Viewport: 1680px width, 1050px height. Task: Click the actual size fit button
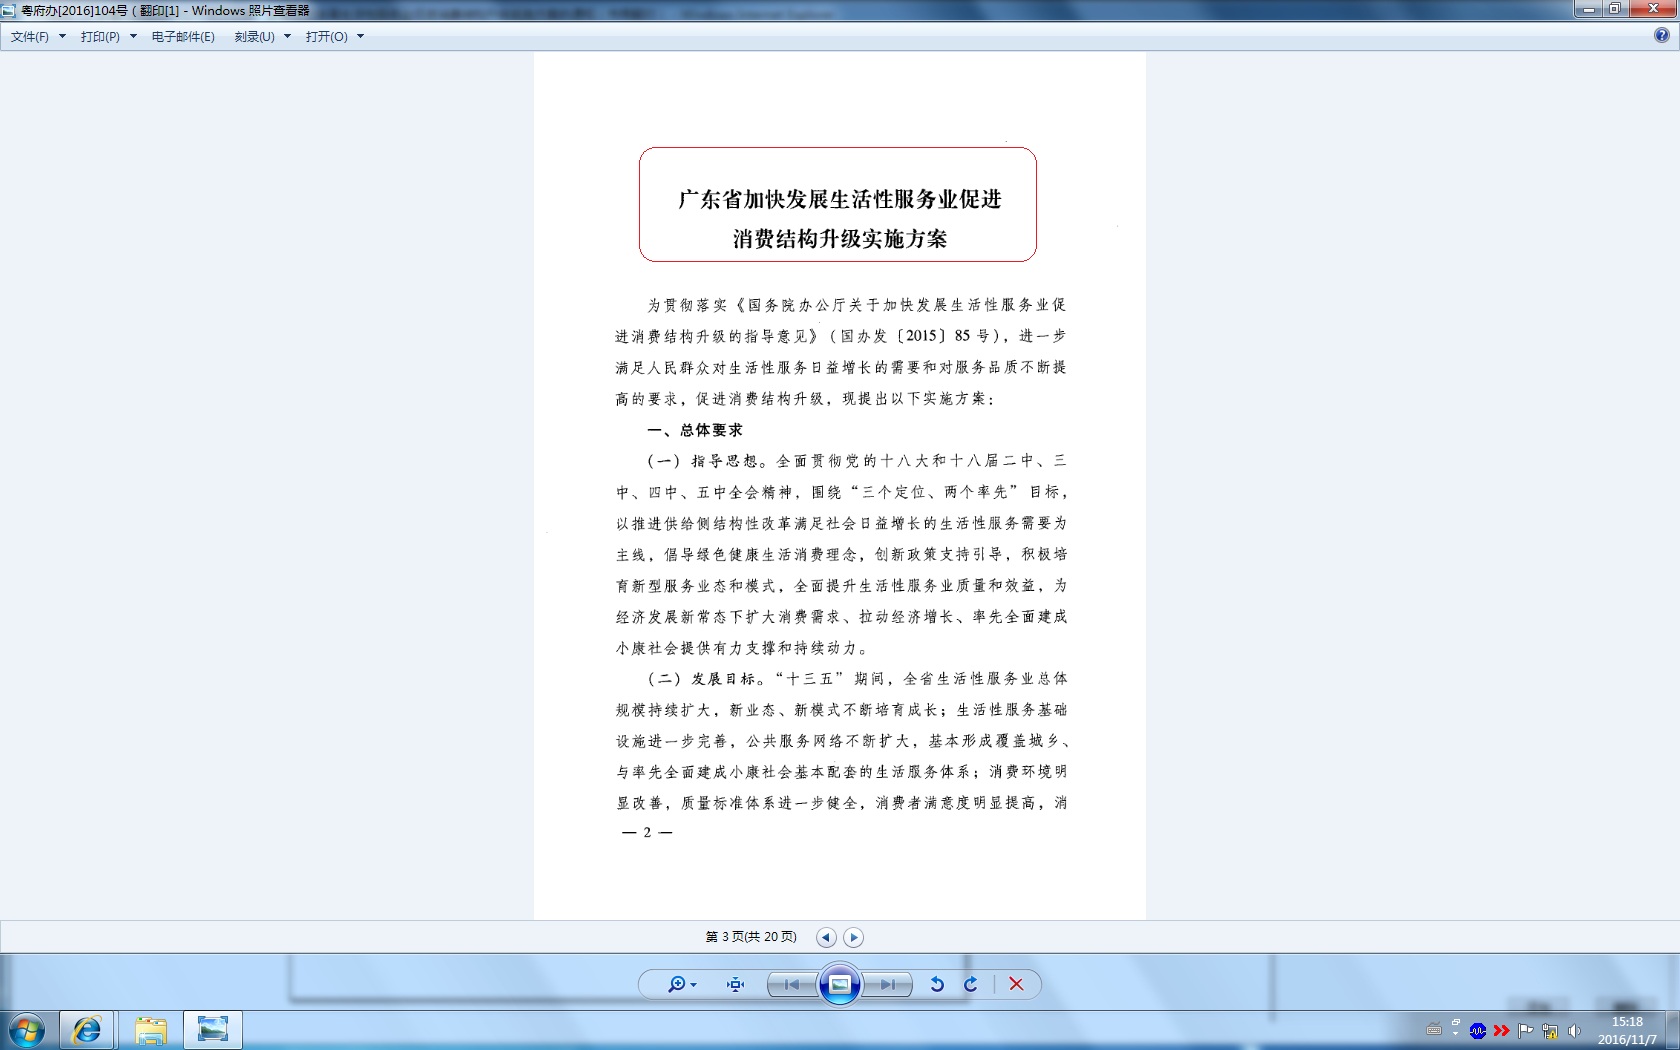[736, 985]
